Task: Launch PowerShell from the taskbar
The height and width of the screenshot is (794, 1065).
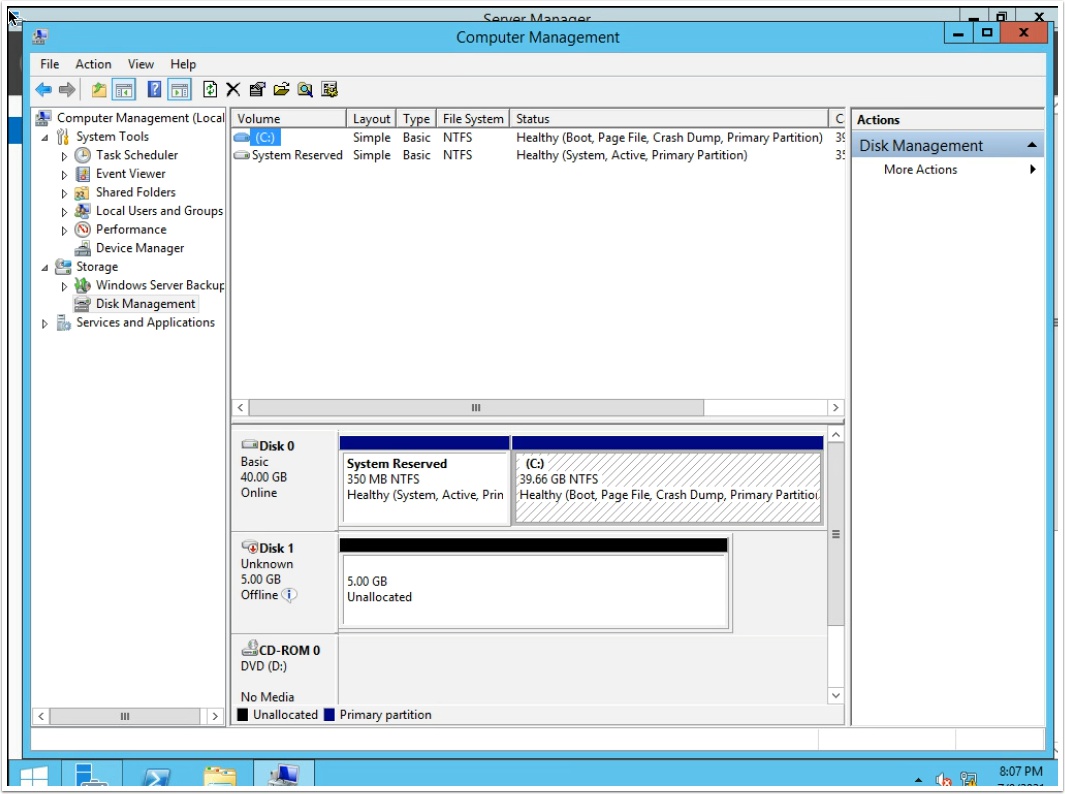Action: 156,776
